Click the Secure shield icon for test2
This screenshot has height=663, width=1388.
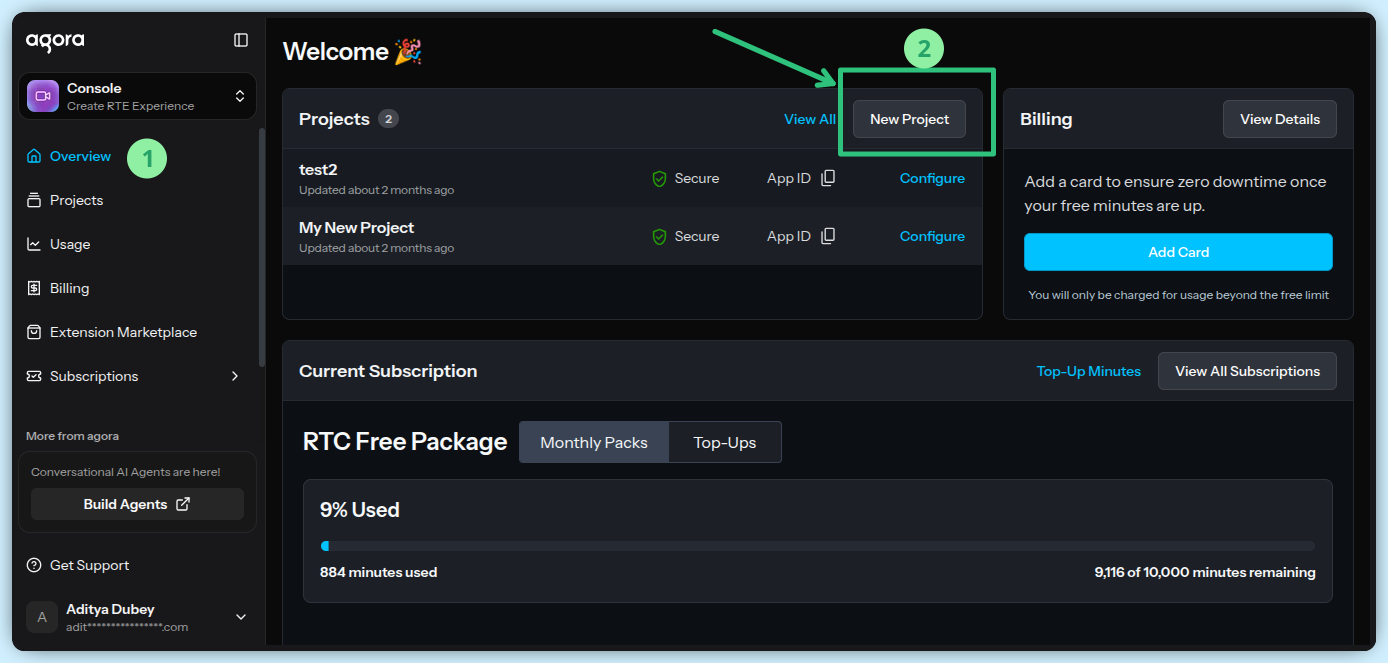659,179
